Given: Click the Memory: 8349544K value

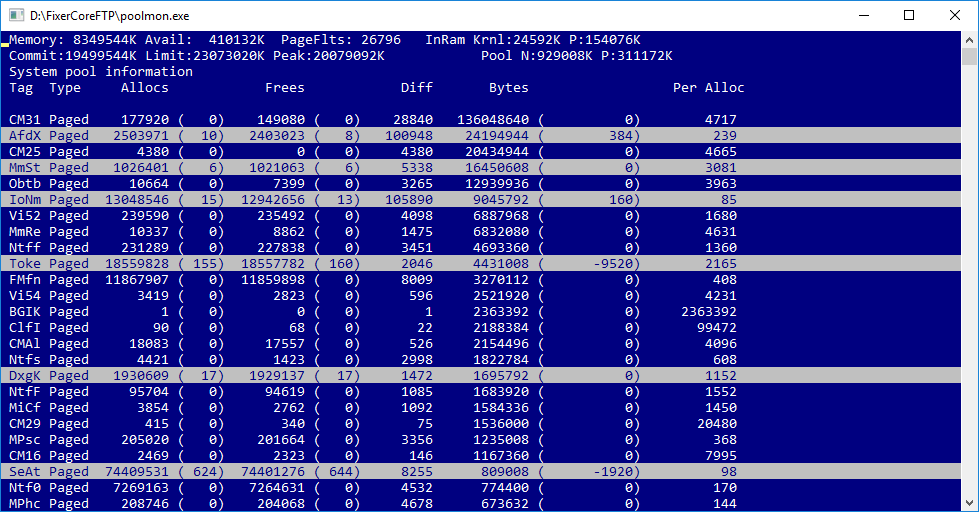Looking at the screenshot, I should (72, 40).
